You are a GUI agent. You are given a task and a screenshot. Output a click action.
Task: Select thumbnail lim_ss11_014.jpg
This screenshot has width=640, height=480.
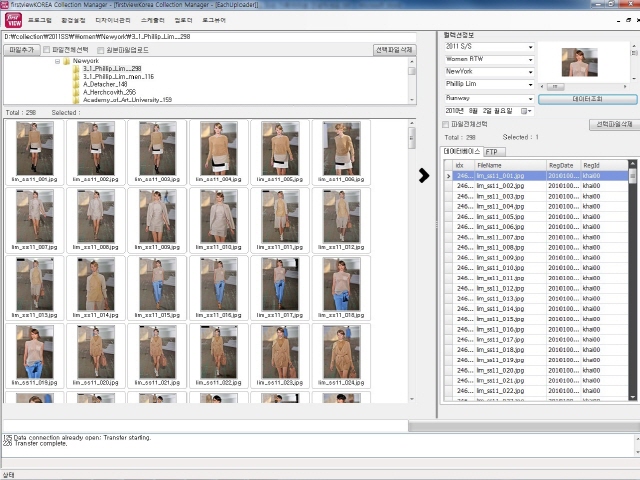(96, 288)
